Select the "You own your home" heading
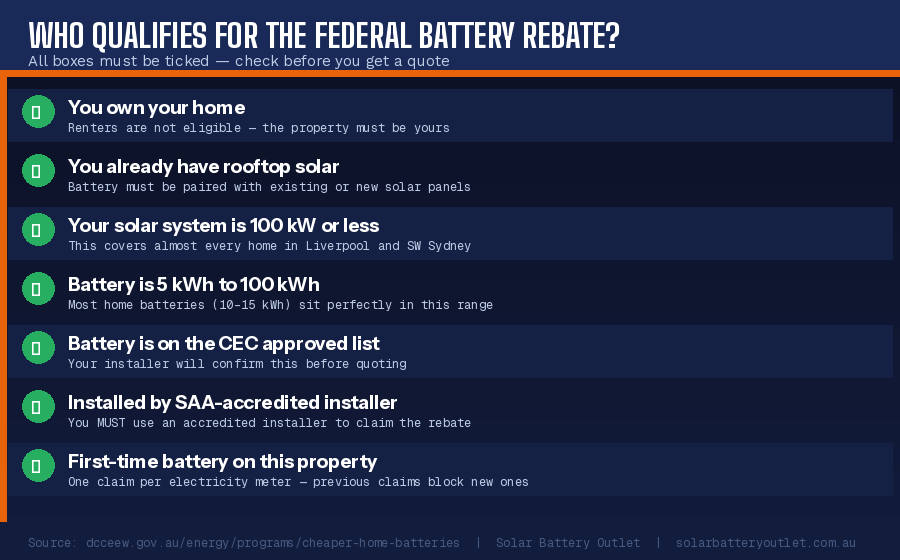The height and width of the screenshot is (560, 900). pos(156,107)
